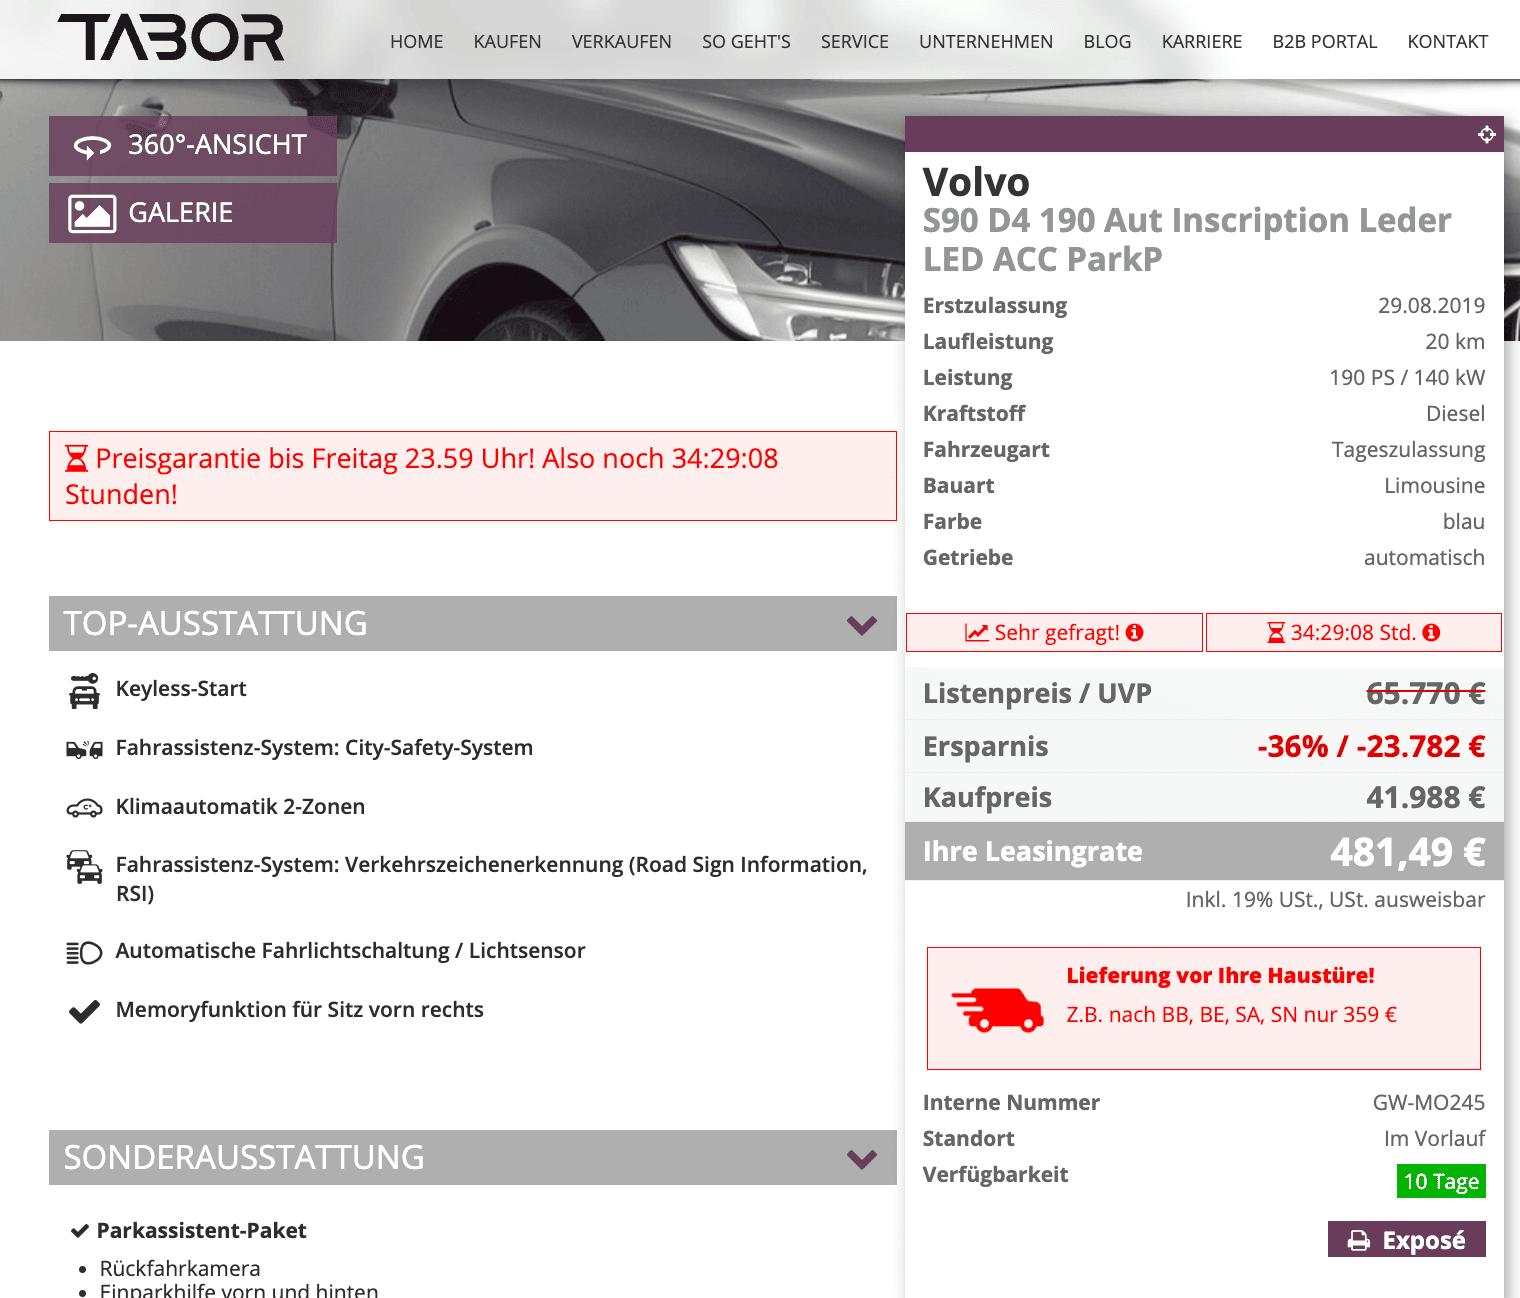
Task: Click the crosshair move icon on vehicle panel
Action: tap(1486, 134)
